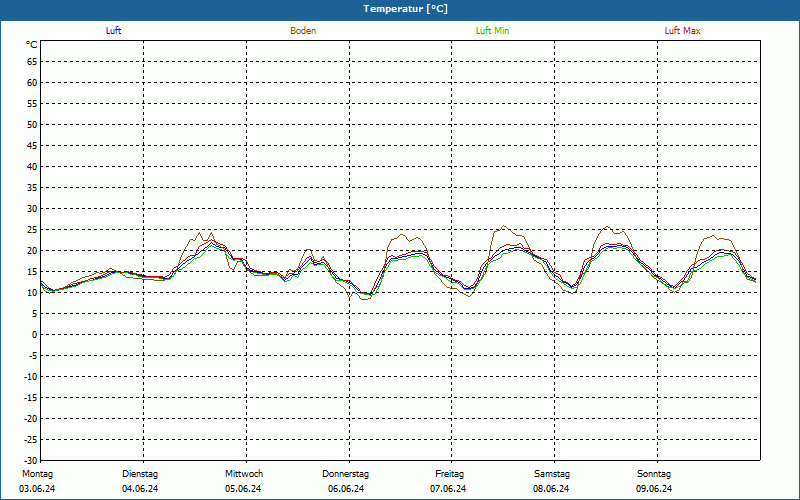
Task: Click the 05.06.24 date label
Action: coord(243,489)
